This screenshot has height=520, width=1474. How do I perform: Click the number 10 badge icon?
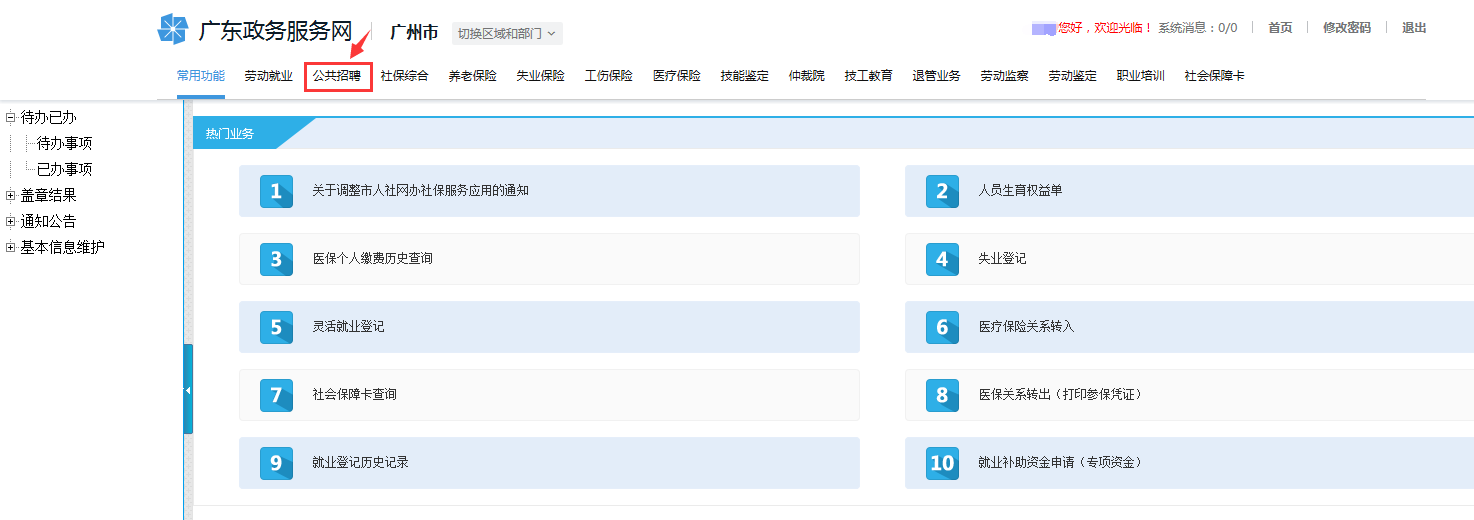(942, 463)
